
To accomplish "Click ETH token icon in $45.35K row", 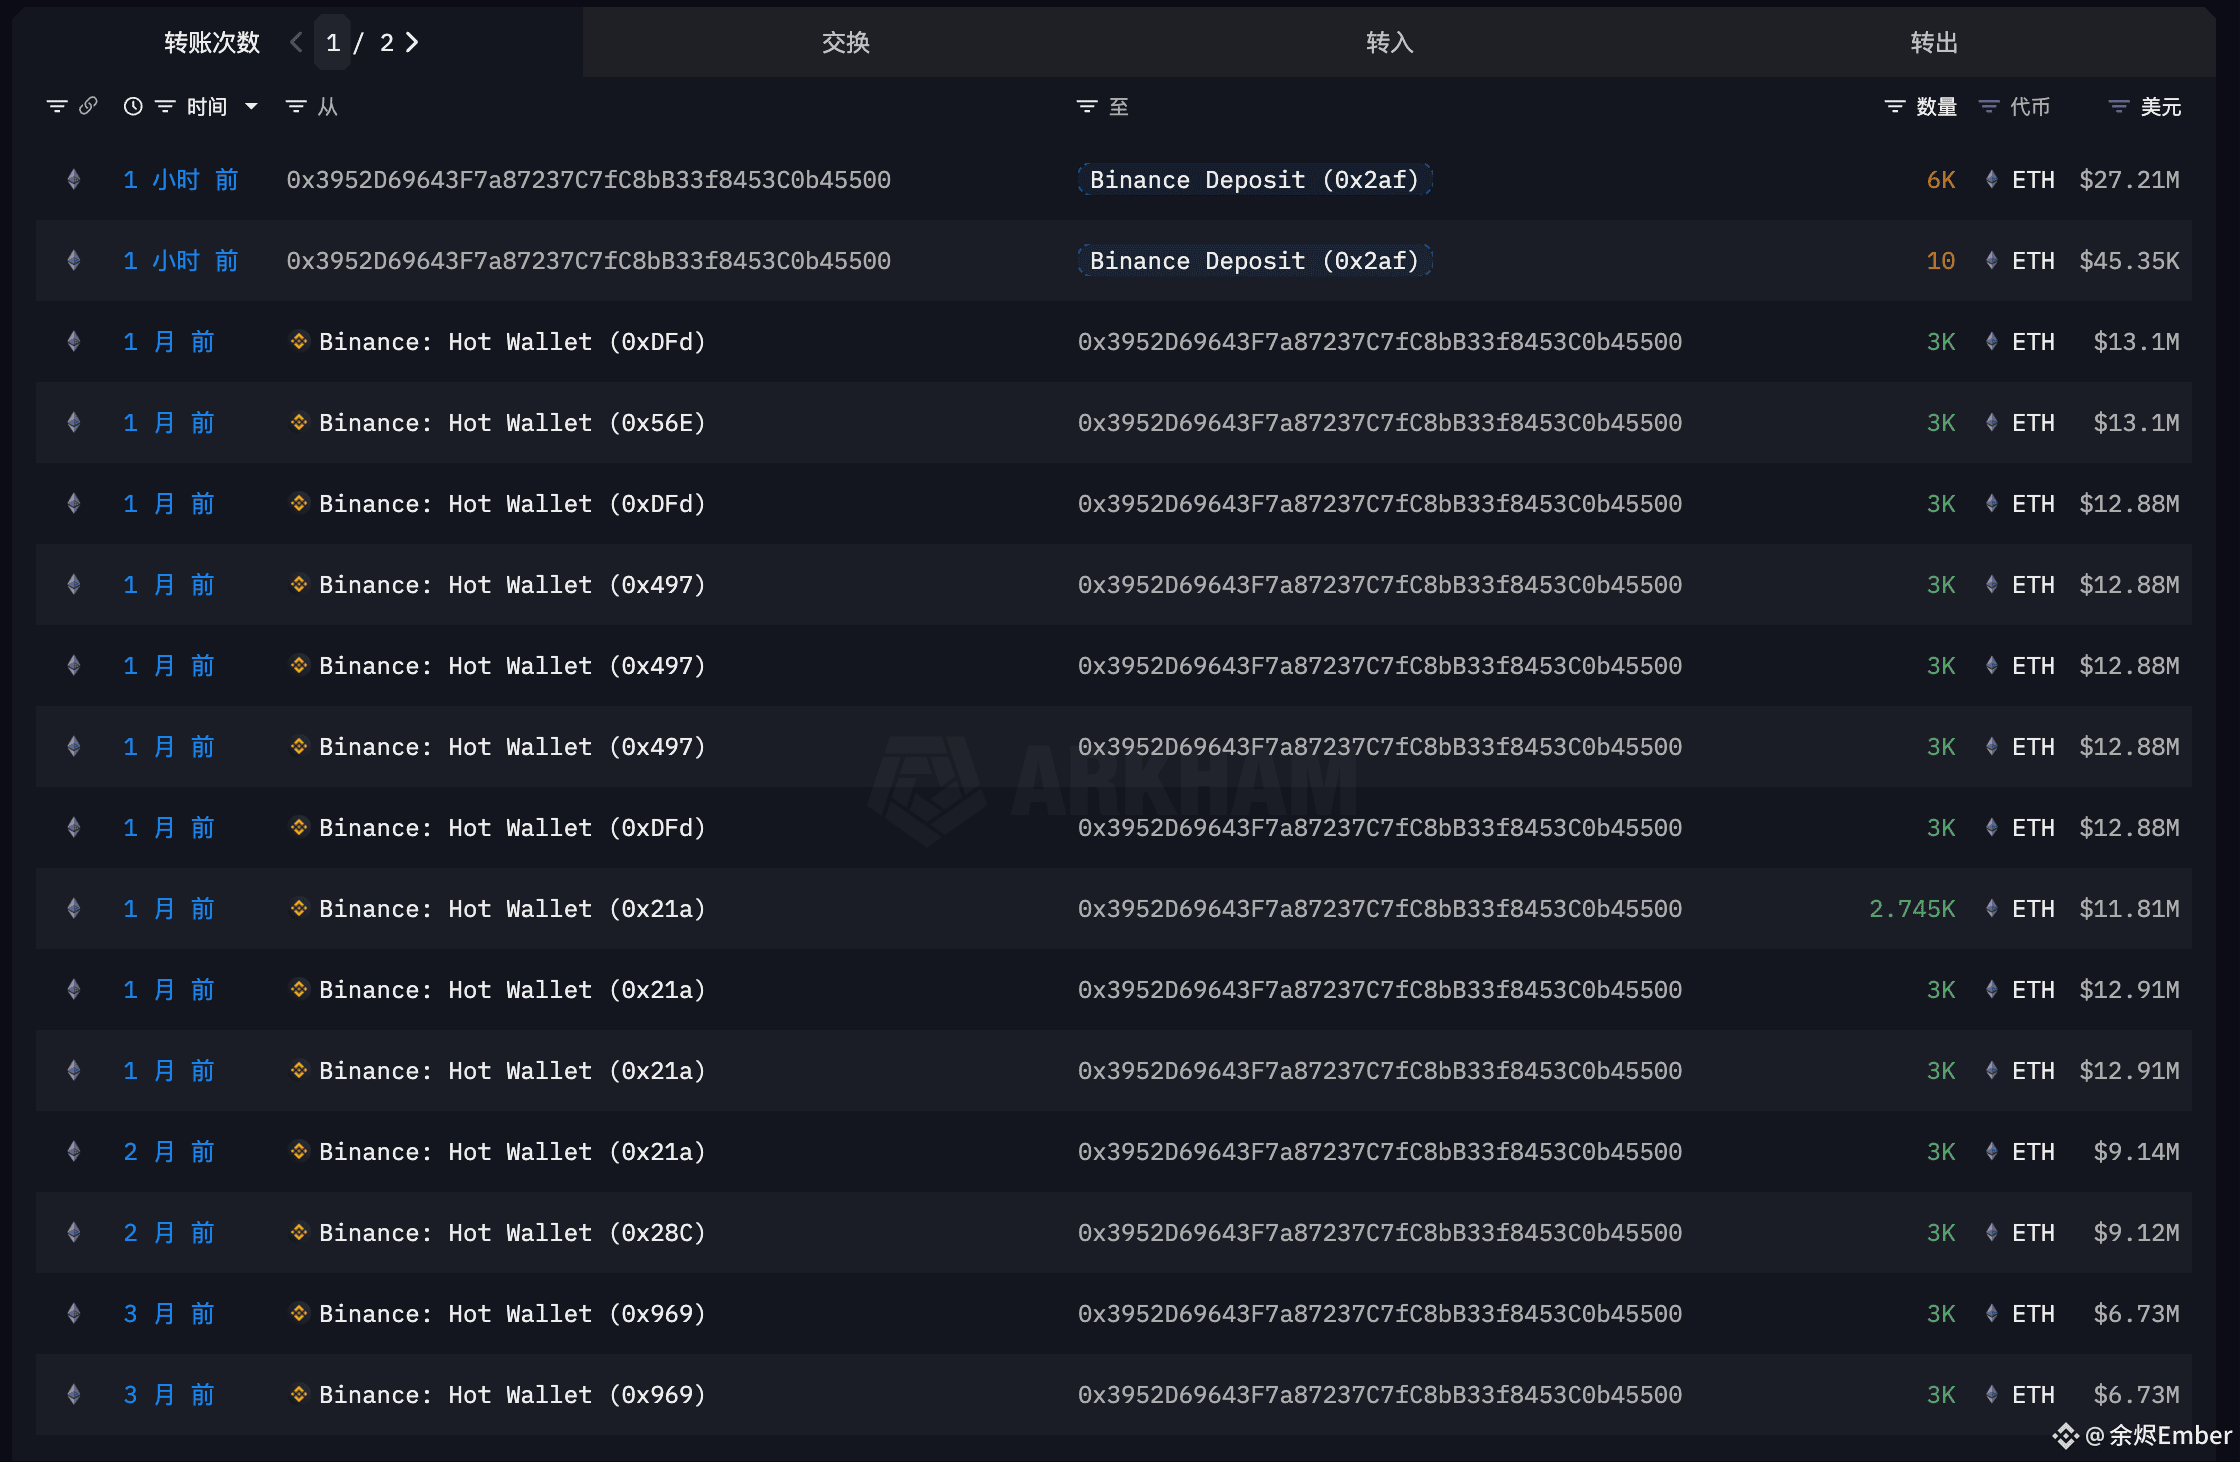I will [1991, 260].
